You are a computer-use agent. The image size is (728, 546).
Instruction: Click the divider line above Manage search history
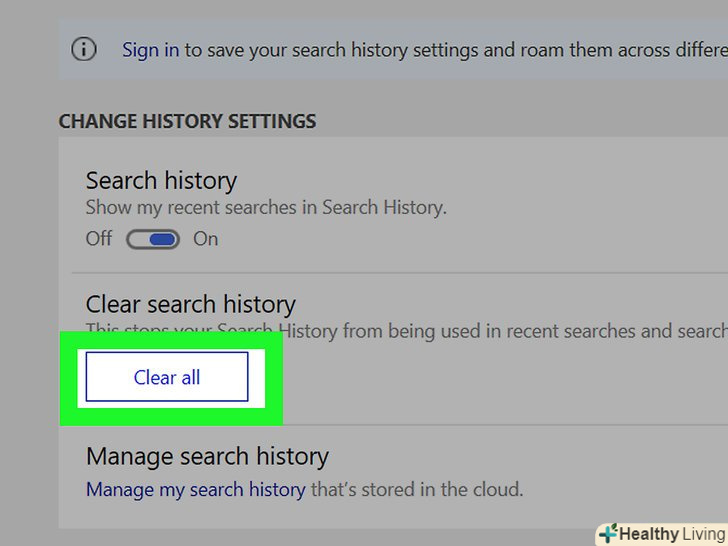tap(500, 425)
